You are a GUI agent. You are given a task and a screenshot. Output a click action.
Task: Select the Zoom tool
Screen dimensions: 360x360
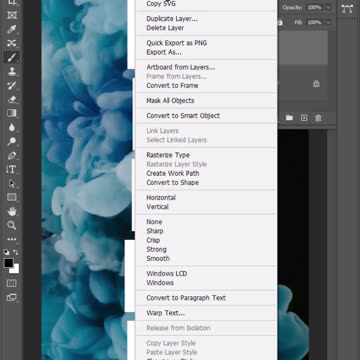click(12, 225)
